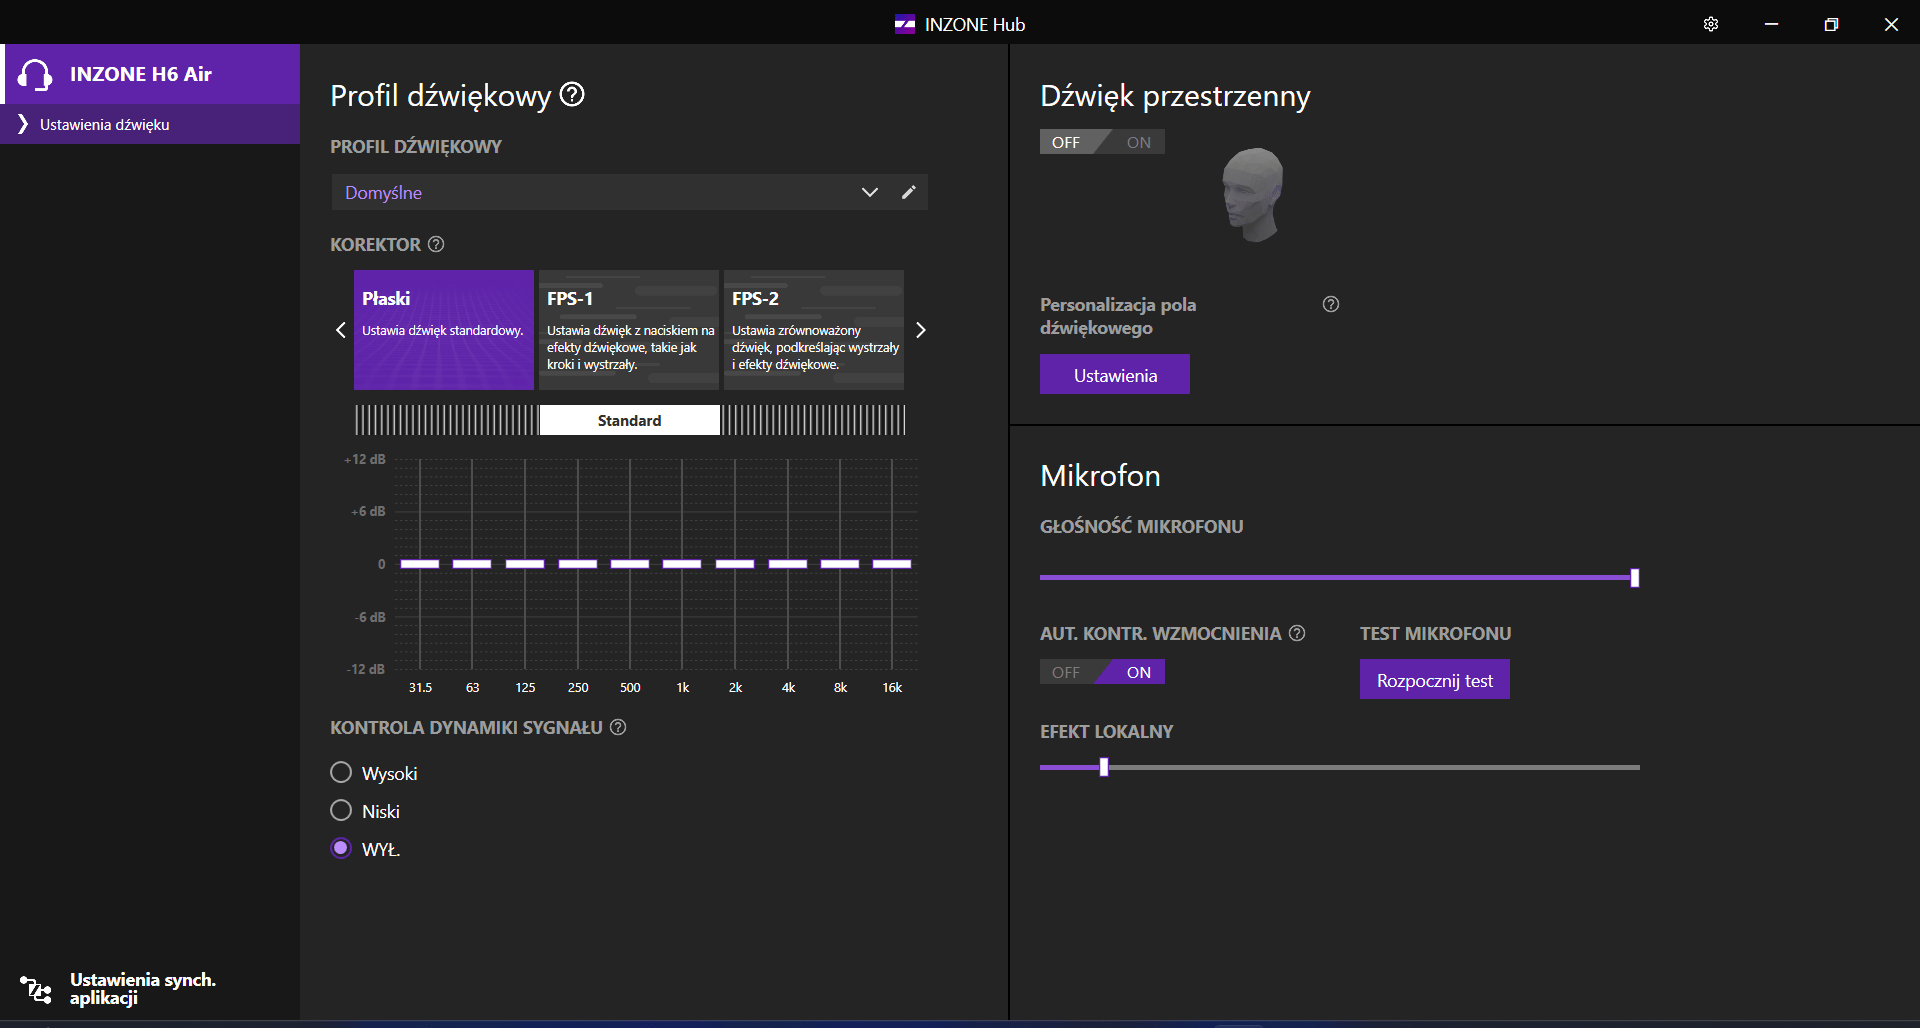Click the 500 Hz equalizer band slider
The width and height of the screenshot is (1920, 1028).
[x=630, y=564]
